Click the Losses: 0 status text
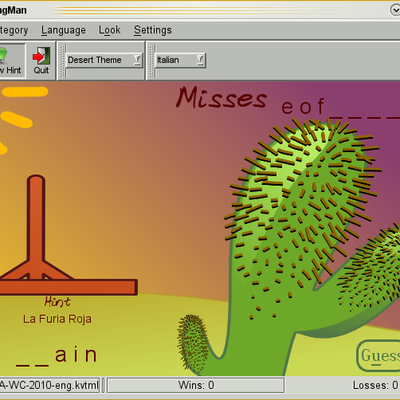The width and height of the screenshot is (400, 400). pos(376,385)
